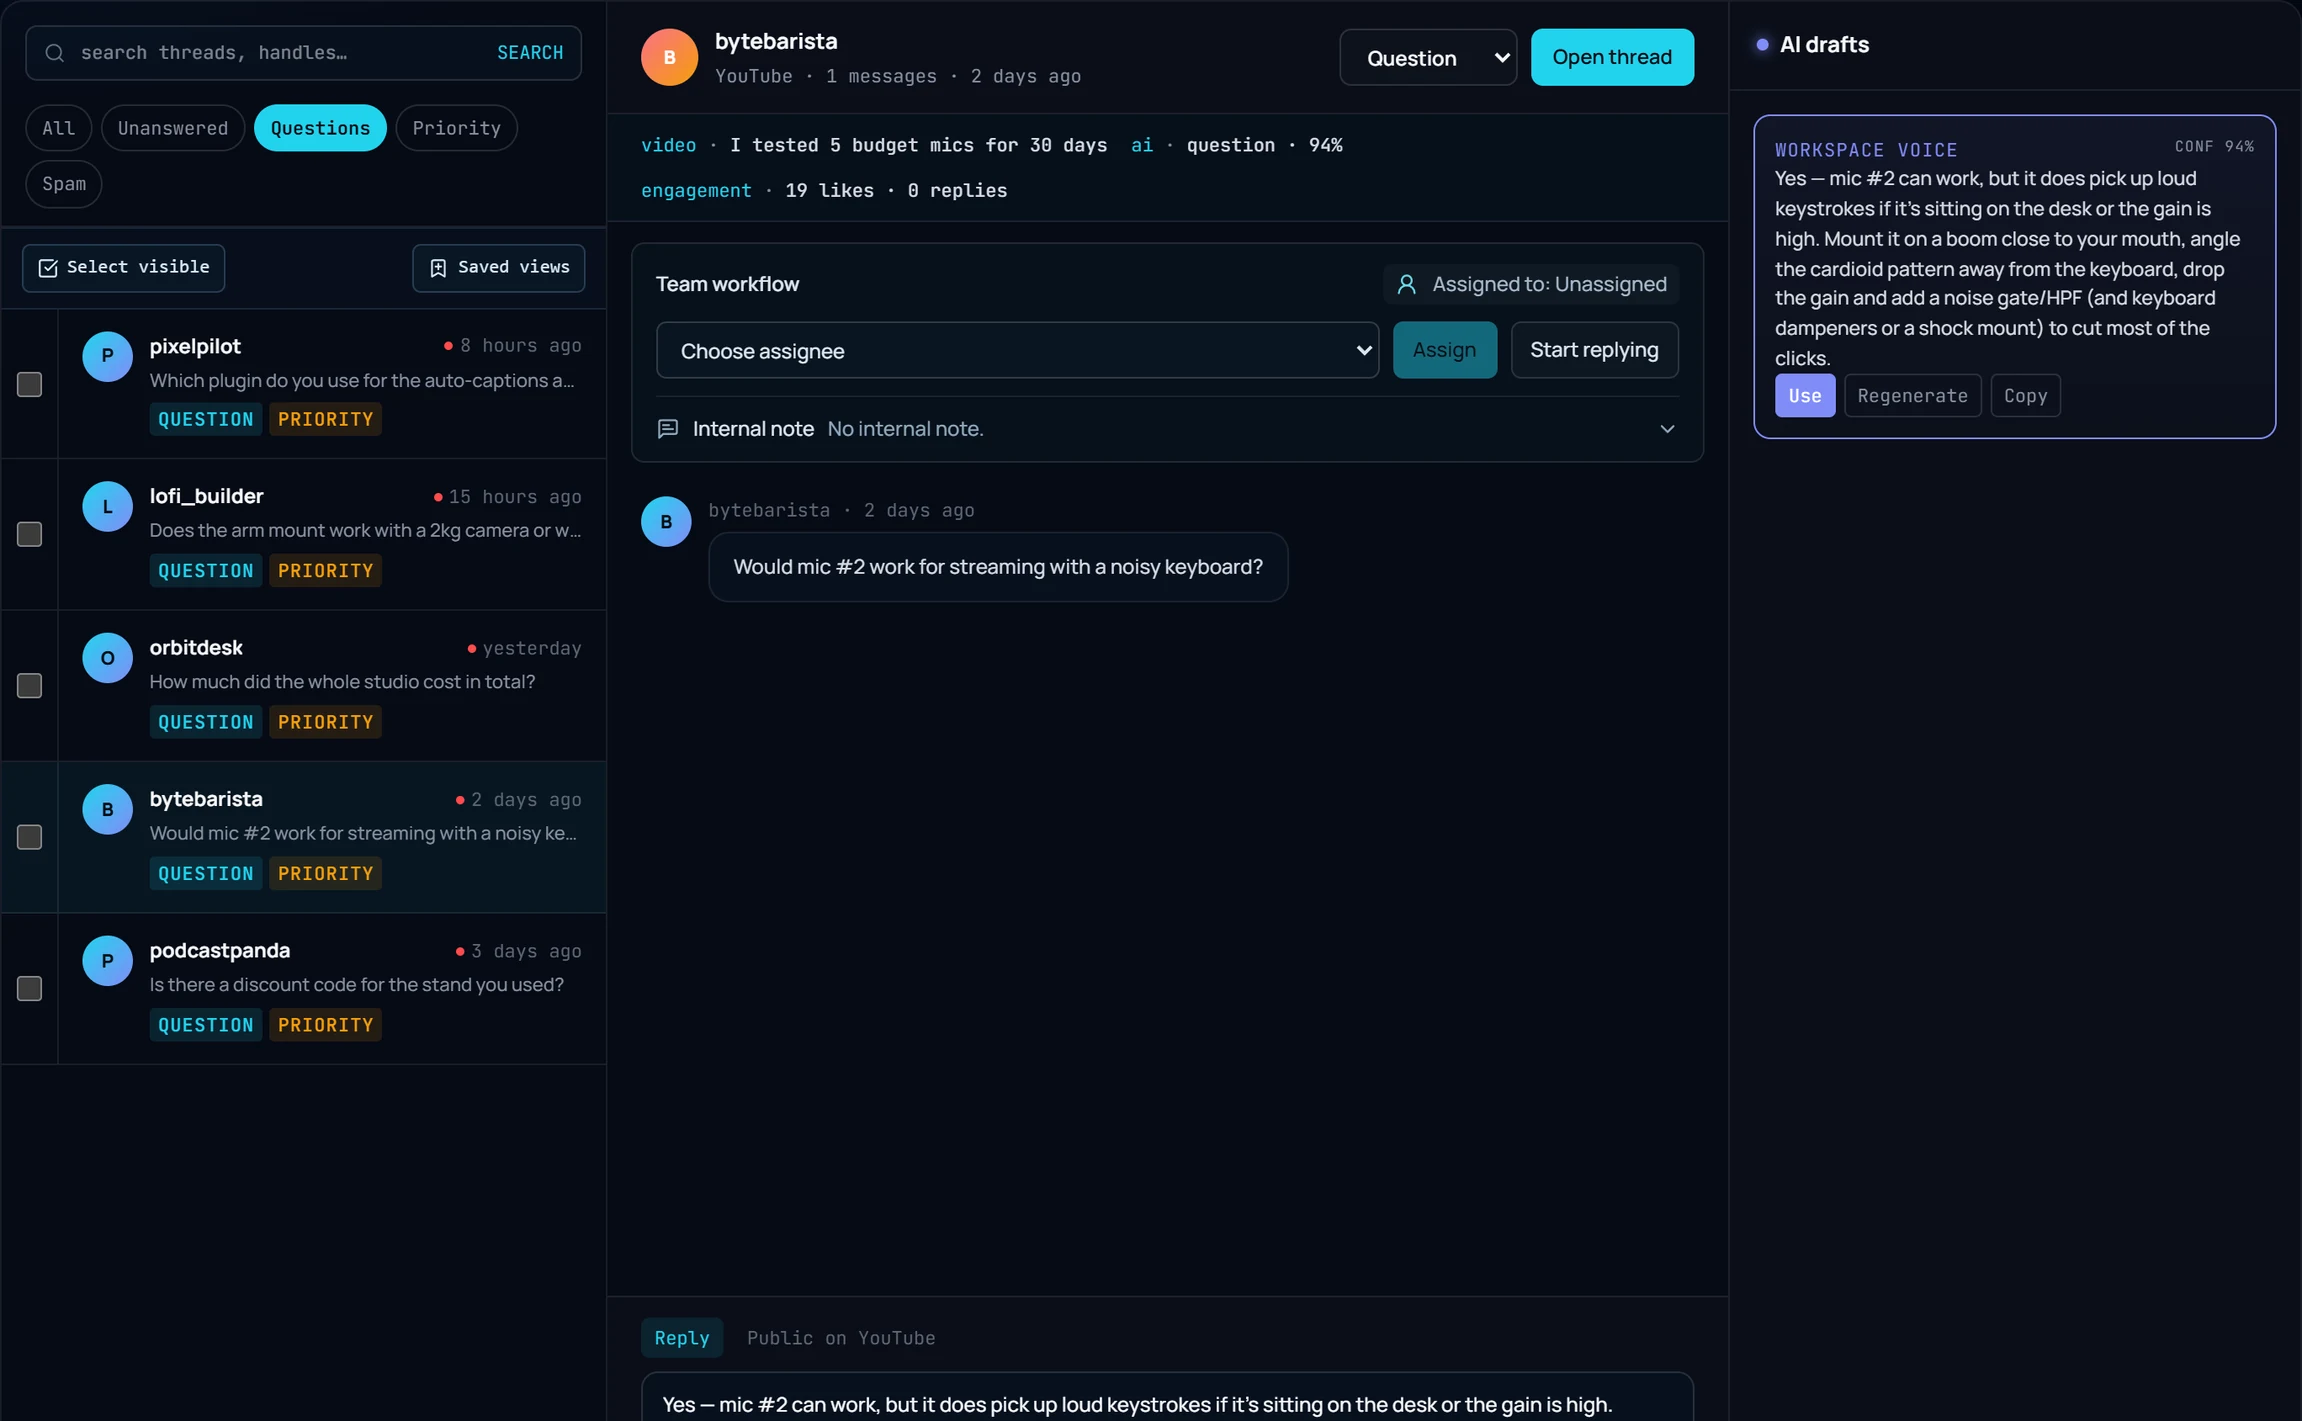The width and height of the screenshot is (2302, 1421).
Task: Select the Unanswered filter tab
Action: [x=173, y=128]
